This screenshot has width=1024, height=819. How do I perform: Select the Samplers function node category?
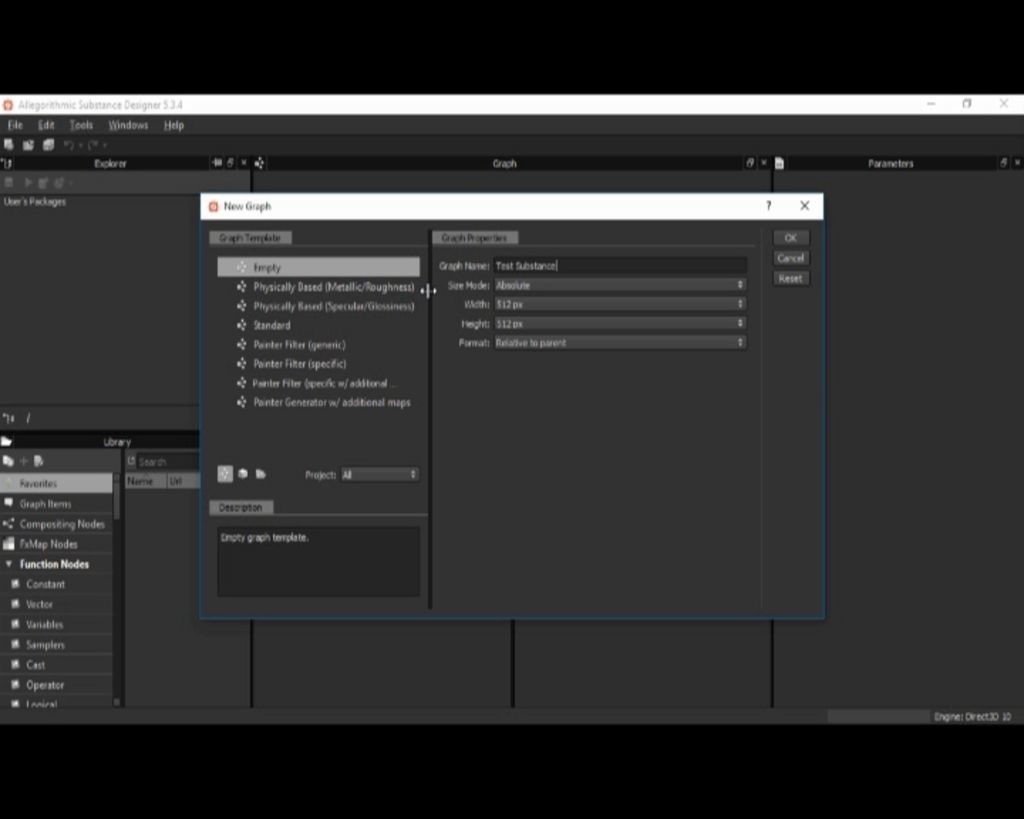pos(56,645)
